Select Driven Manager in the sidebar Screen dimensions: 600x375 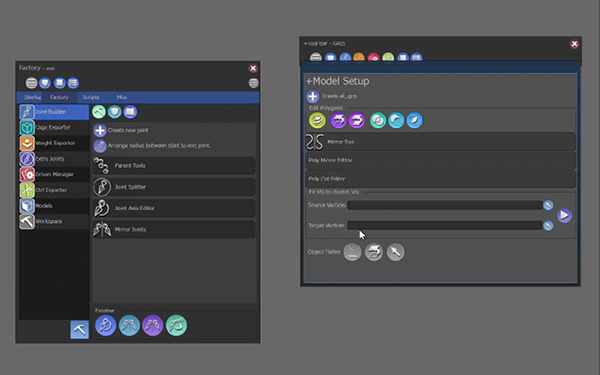tap(54, 174)
